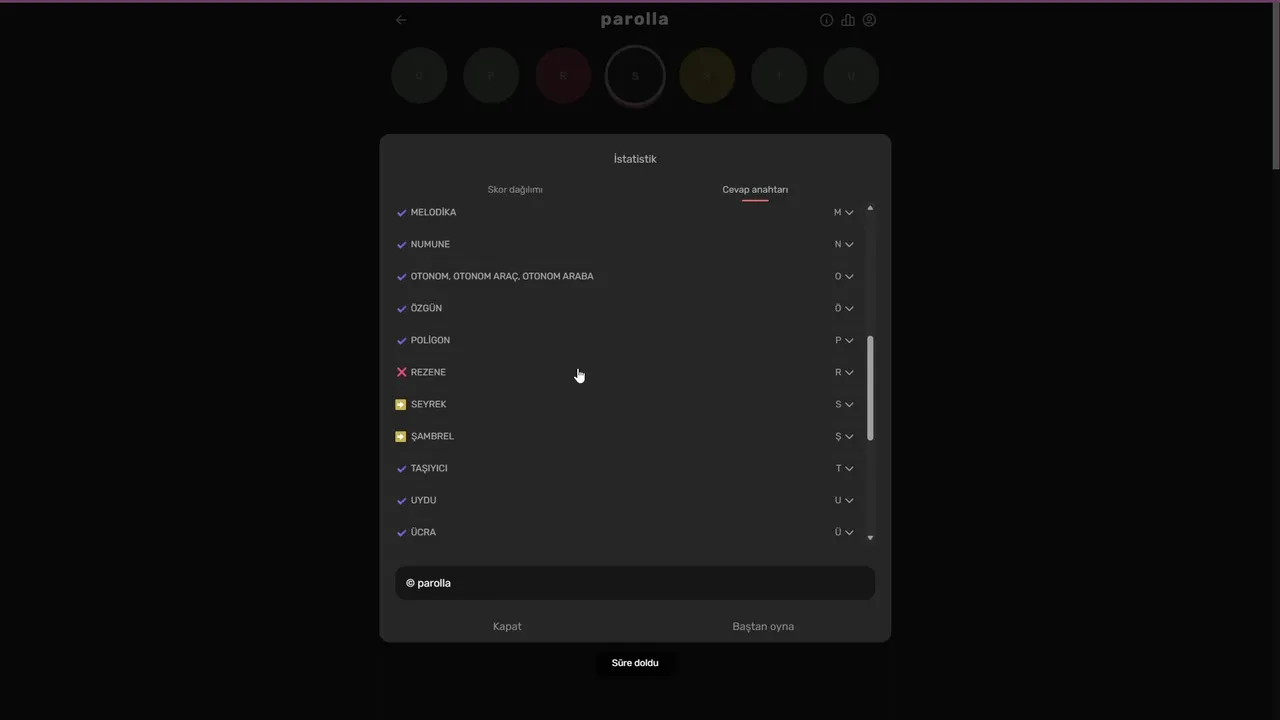Open the user profile icon

point(869,20)
